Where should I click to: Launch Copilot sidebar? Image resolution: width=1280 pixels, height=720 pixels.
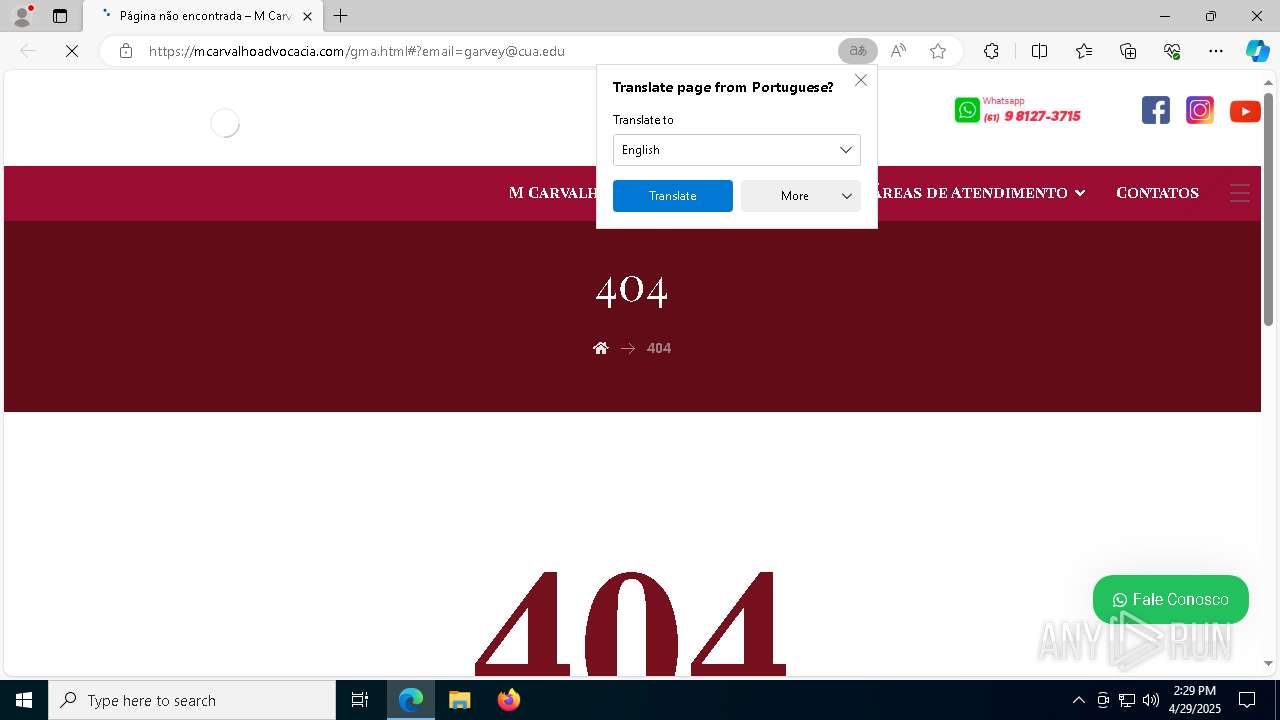pos(1257,51)
